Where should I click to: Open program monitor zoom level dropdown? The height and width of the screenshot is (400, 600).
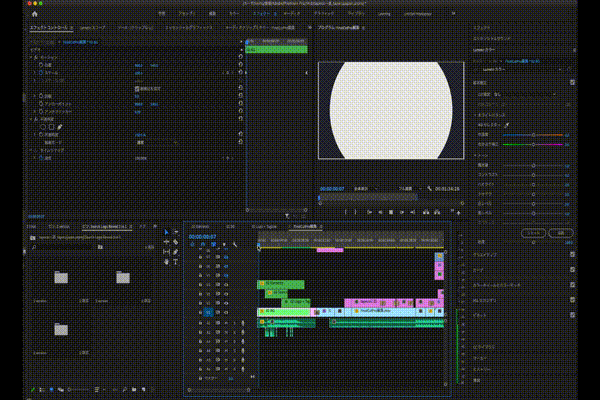click(x=365, y=189)
